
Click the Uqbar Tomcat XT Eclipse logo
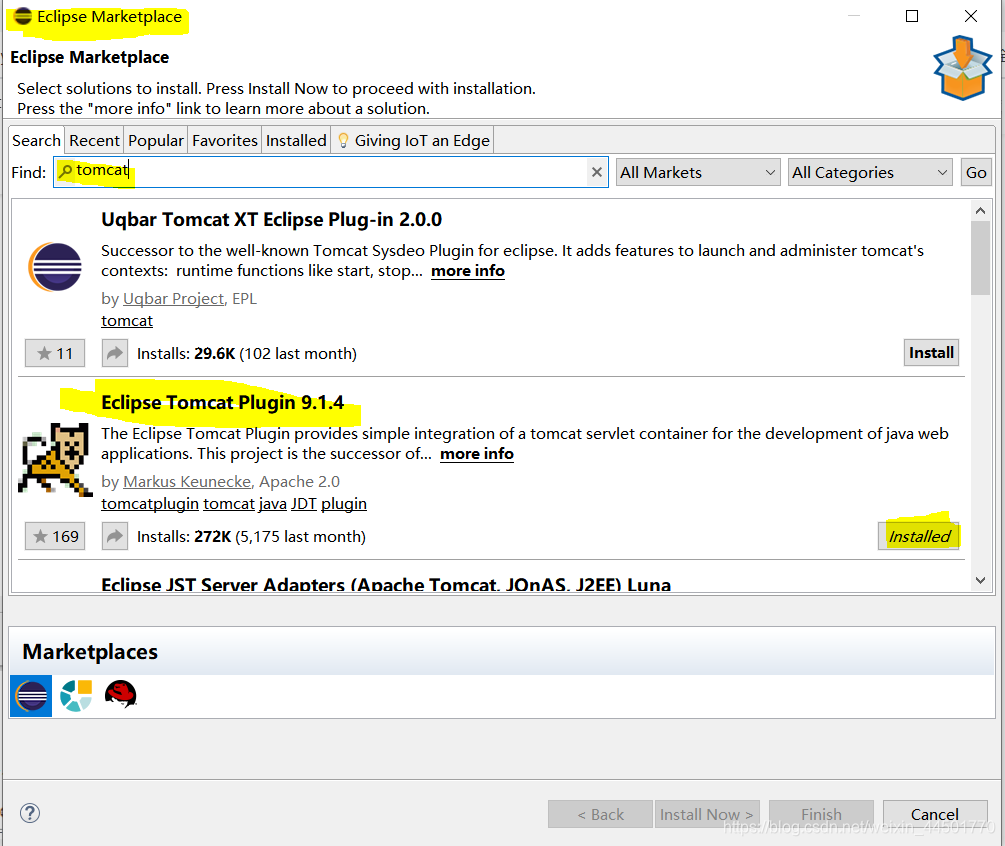[55, 267]
